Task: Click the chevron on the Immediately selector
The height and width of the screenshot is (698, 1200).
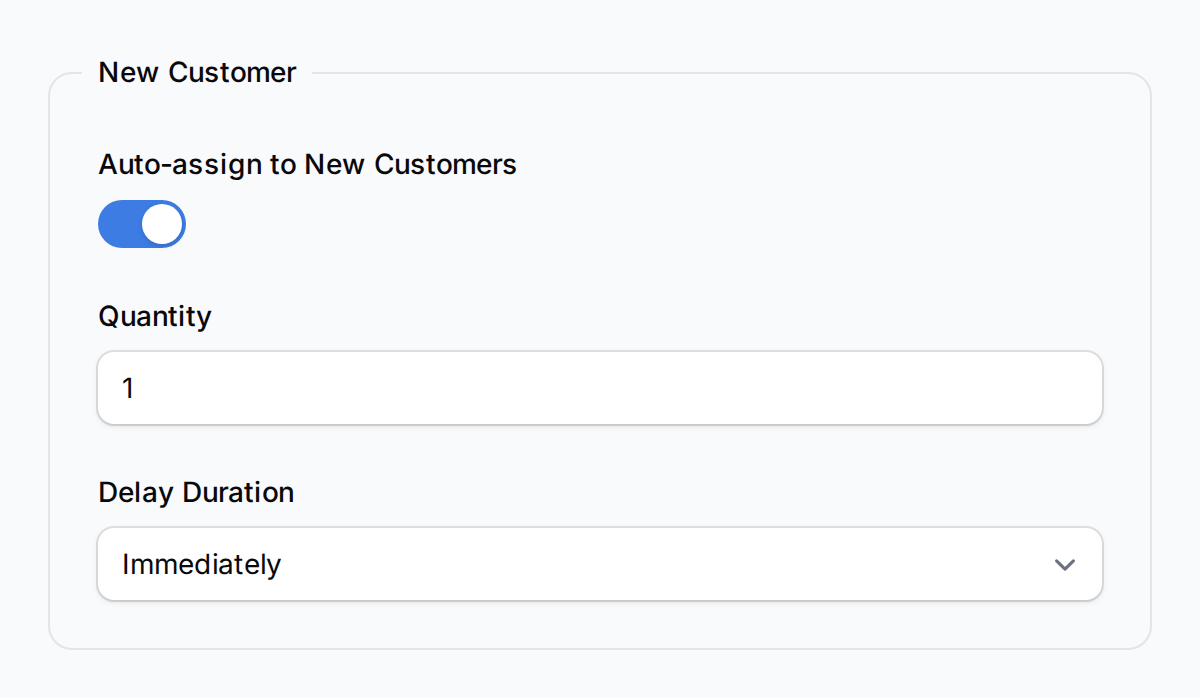Action: pyautogui.click(x=1064, y=564)
